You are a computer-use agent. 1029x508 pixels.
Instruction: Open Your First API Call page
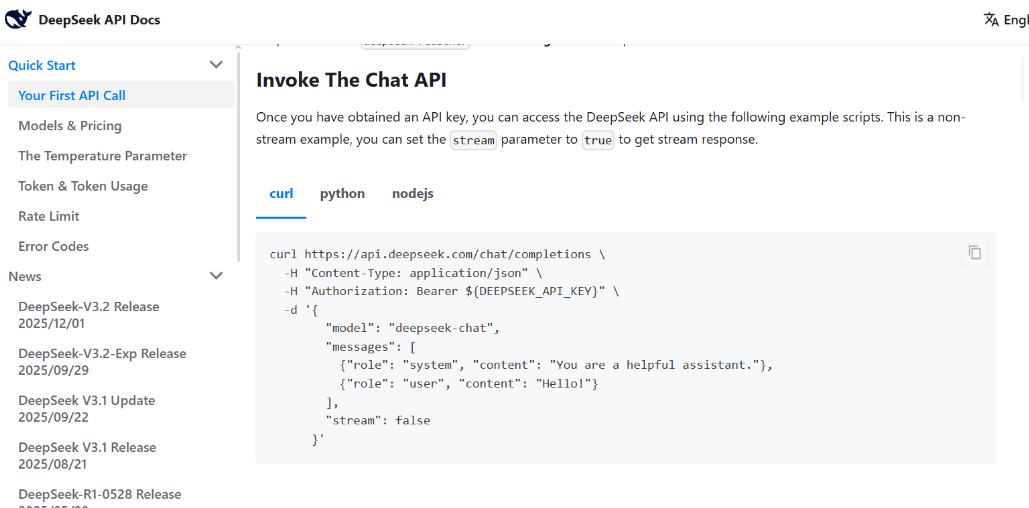click(x=72, y=96)
